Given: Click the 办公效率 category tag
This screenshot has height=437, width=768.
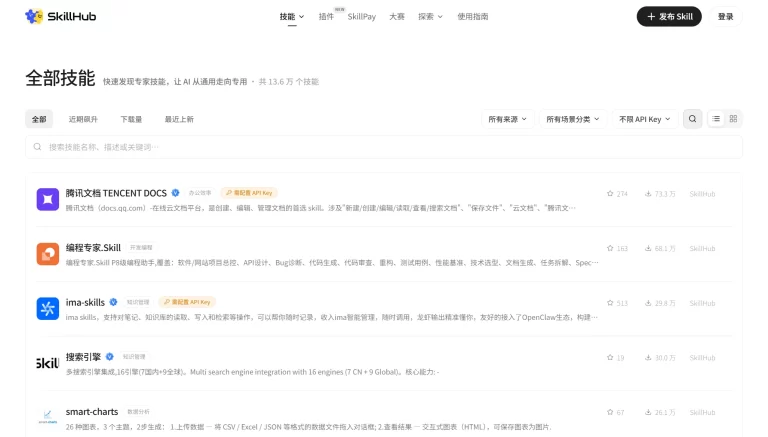Looking at the screenshot, I should [x=200, y=193].
